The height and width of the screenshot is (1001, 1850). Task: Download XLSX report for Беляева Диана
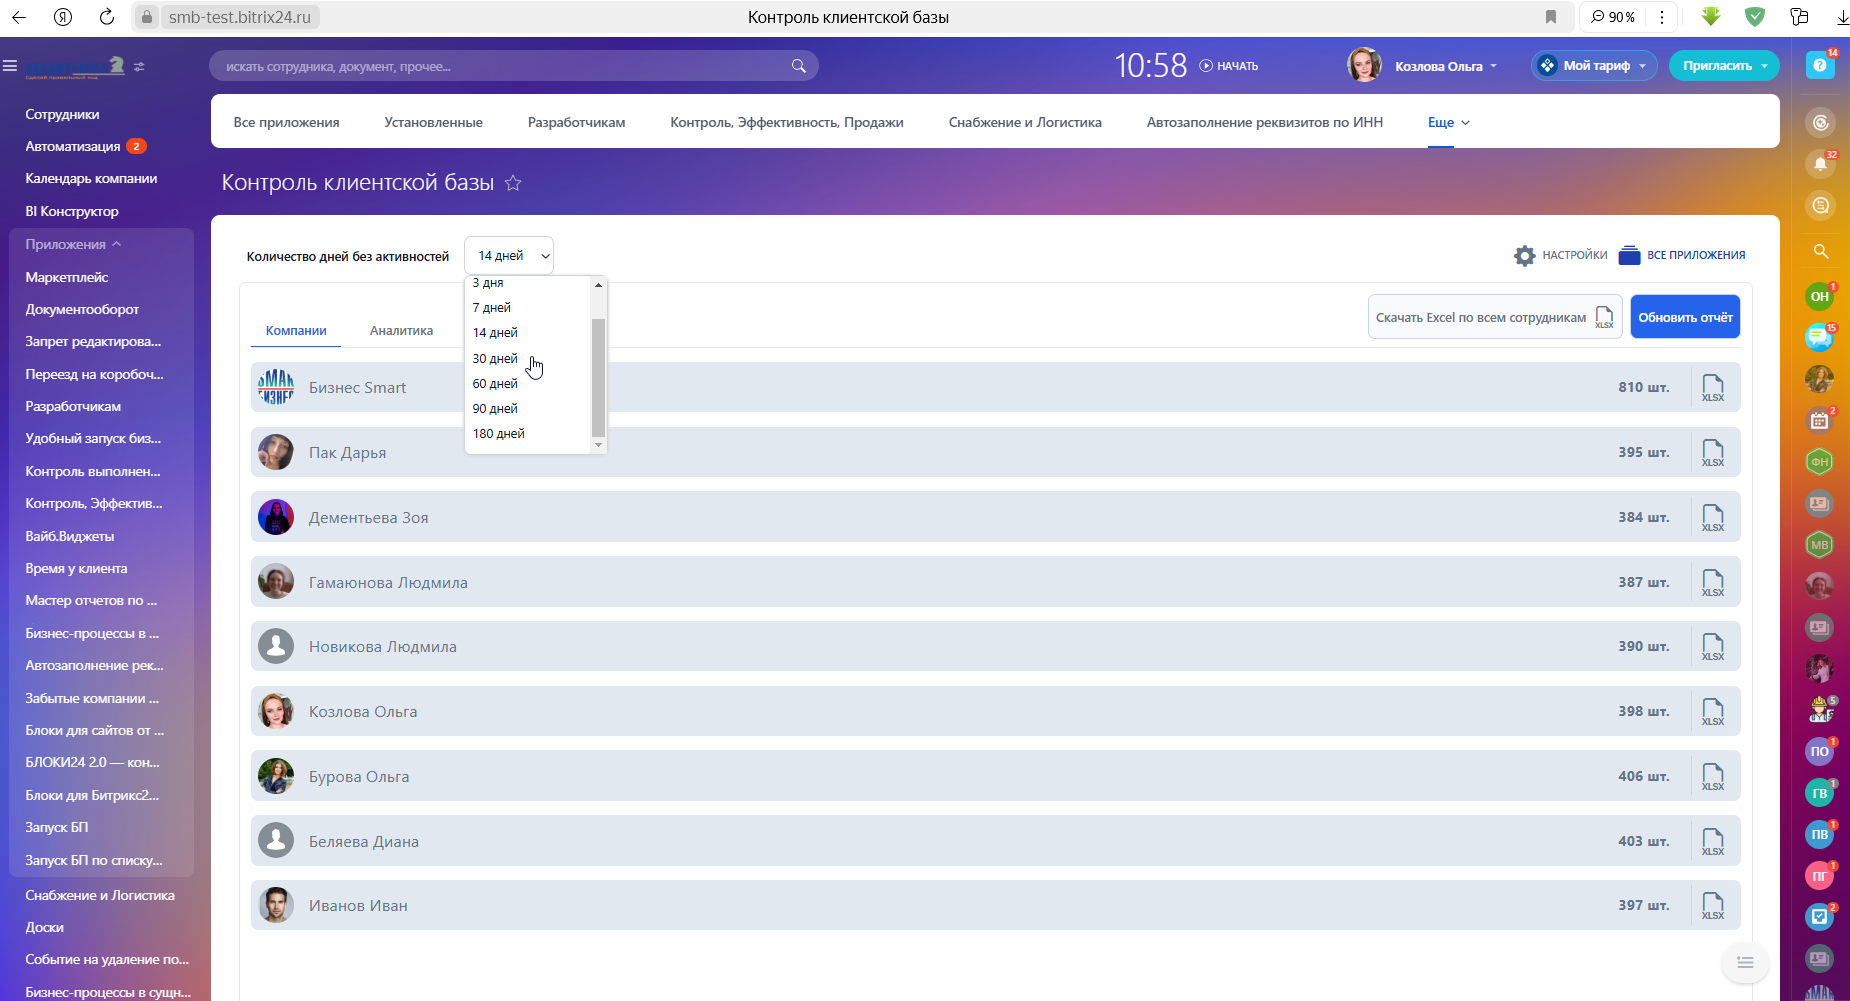point(1713,841)
